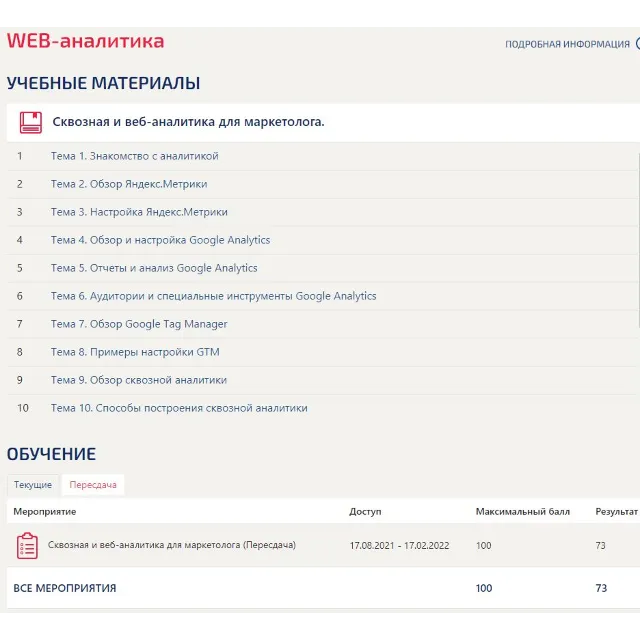Open Тема 8. Примеры настройки GTM
This screenshot has height=640, width=640.
tap(135, 352)
